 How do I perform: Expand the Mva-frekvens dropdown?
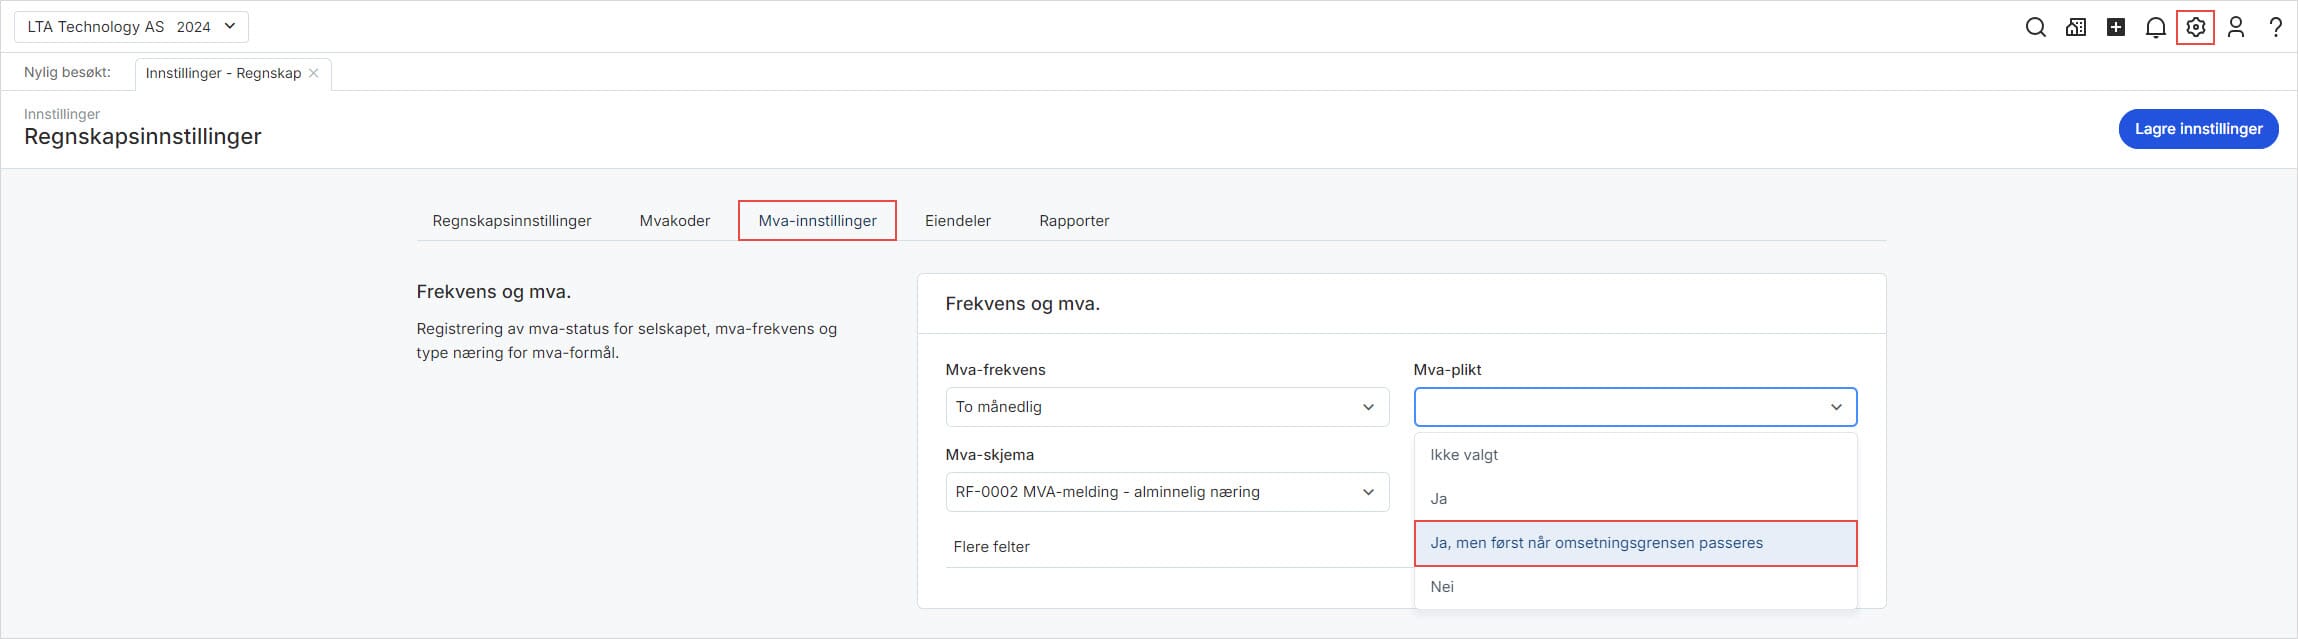click(x=1166, y=407)
